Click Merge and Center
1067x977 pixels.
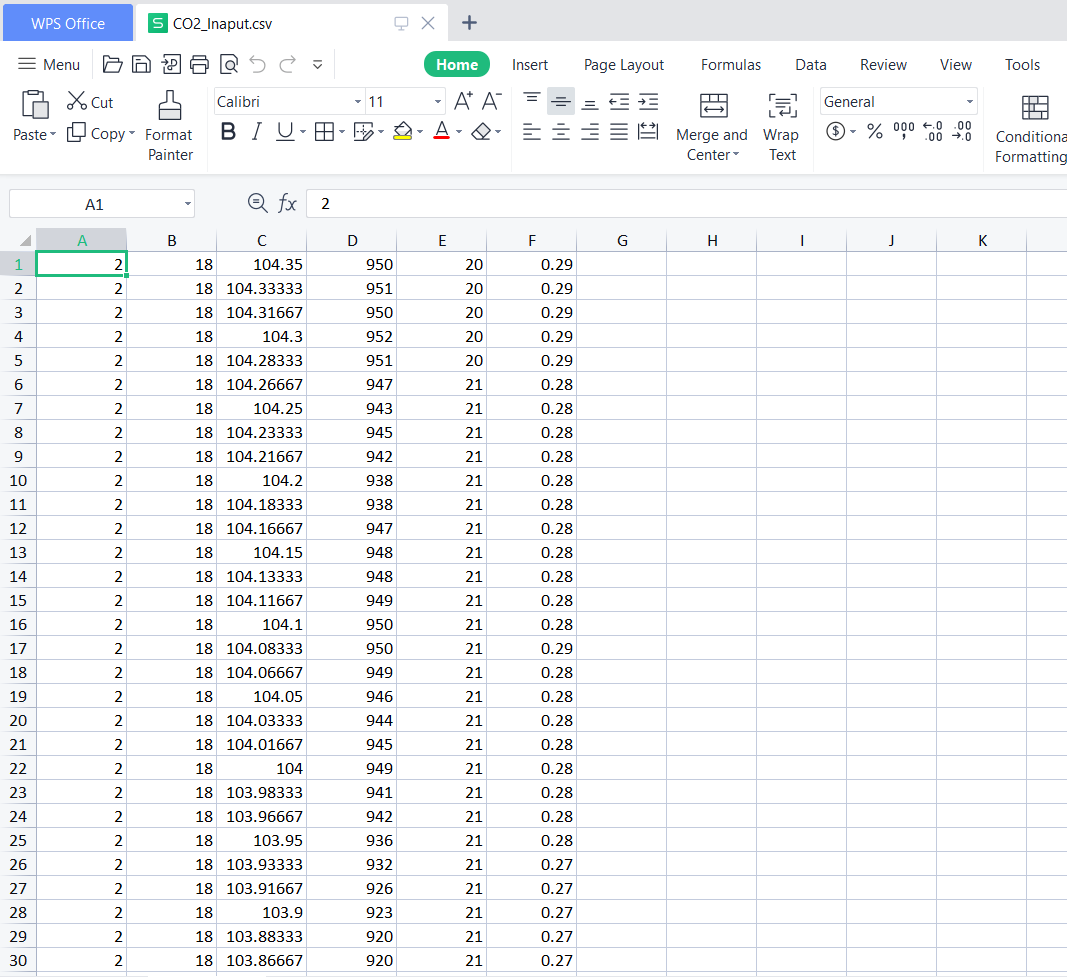point(712,127)
